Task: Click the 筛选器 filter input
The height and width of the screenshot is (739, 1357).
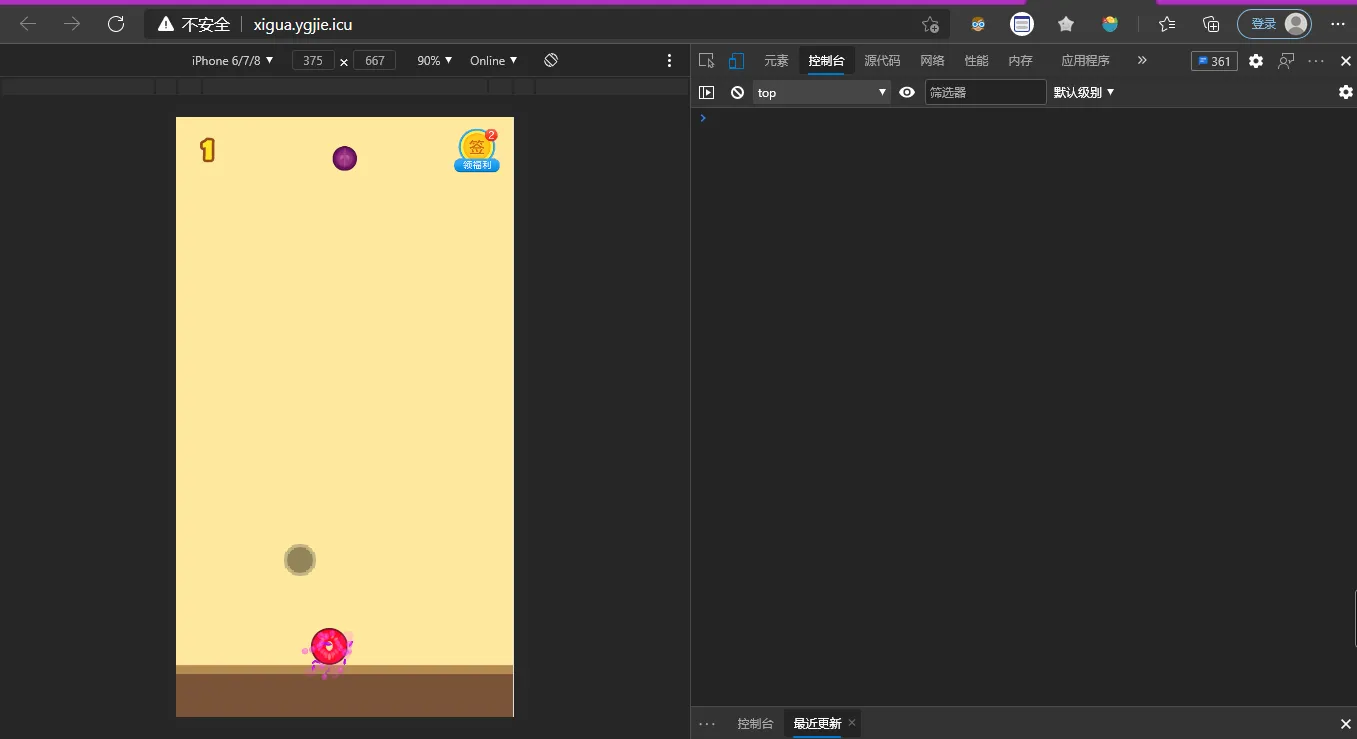Action: 986,92
